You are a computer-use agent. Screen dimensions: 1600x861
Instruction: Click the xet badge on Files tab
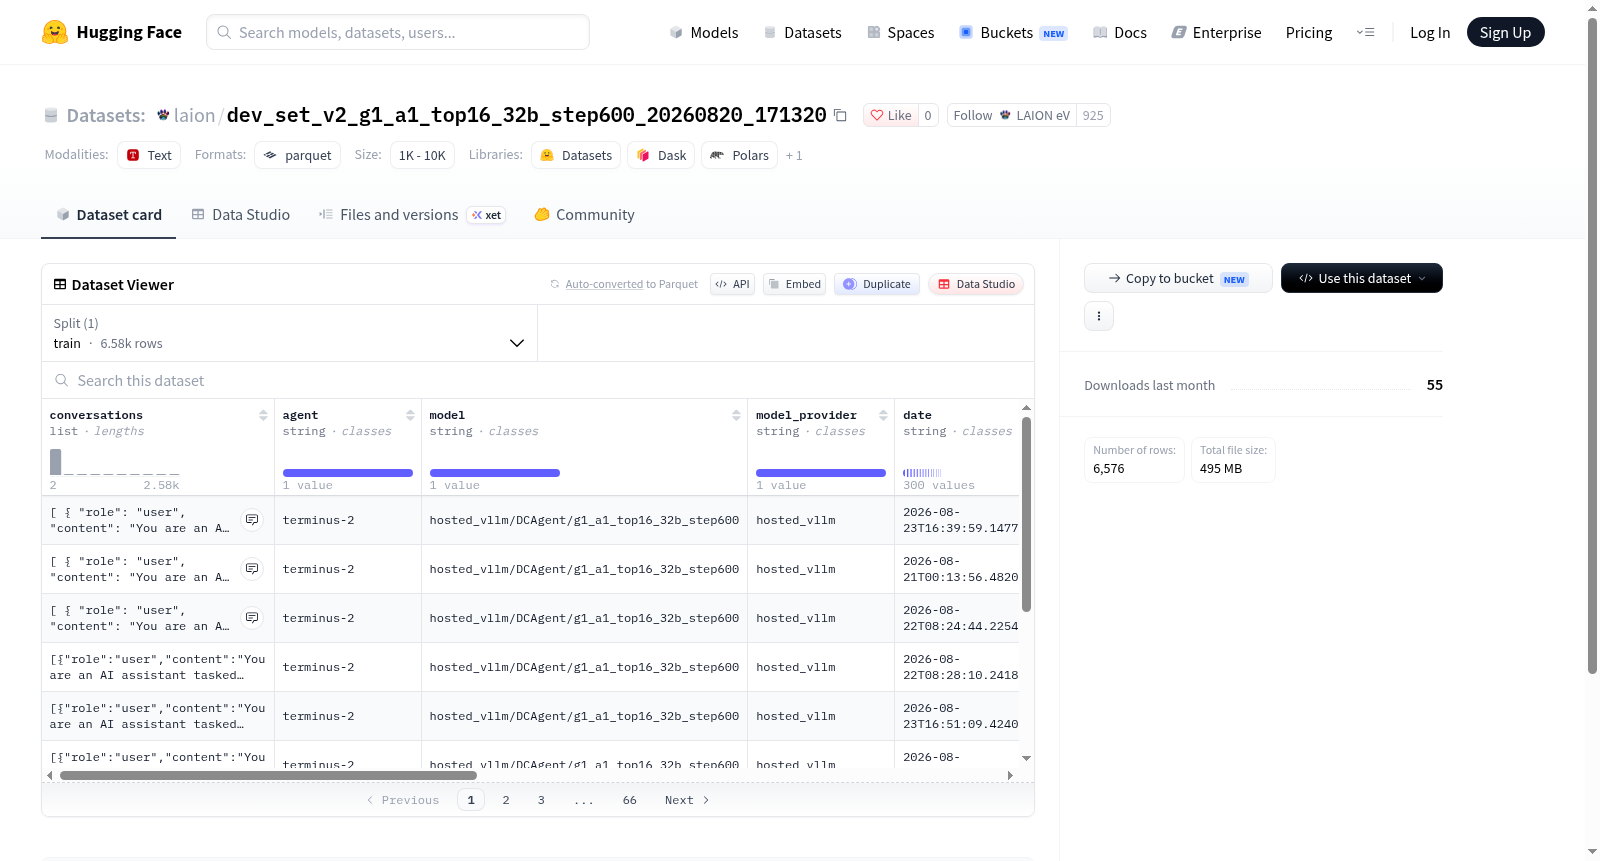click(x=487, y=215)
